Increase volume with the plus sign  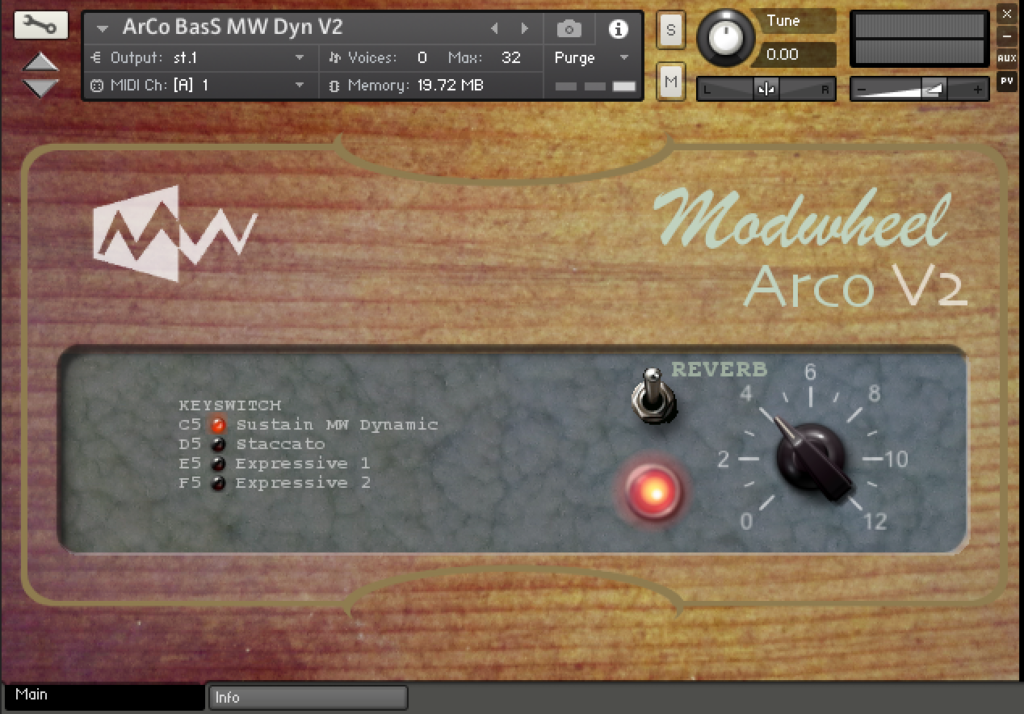[977, 89]
